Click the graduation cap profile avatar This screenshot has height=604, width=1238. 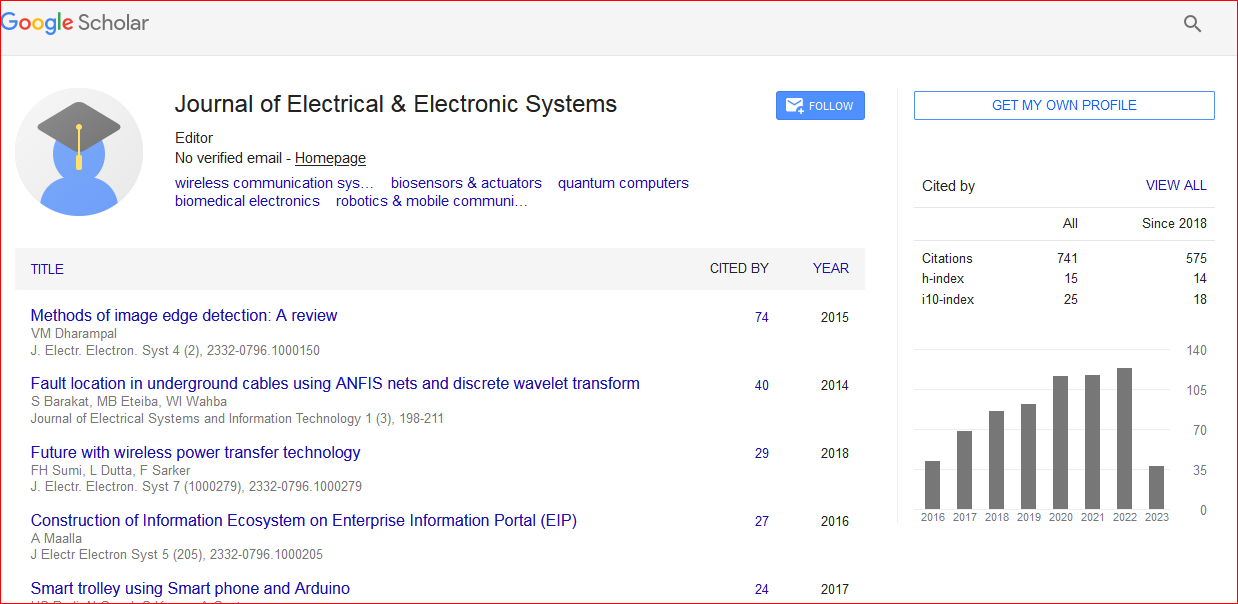79,152
